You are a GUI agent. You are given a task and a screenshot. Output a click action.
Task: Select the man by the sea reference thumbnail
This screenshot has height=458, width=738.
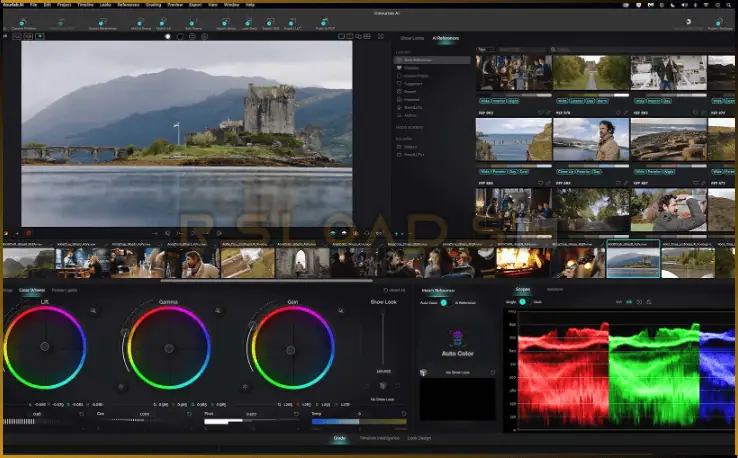591,139
